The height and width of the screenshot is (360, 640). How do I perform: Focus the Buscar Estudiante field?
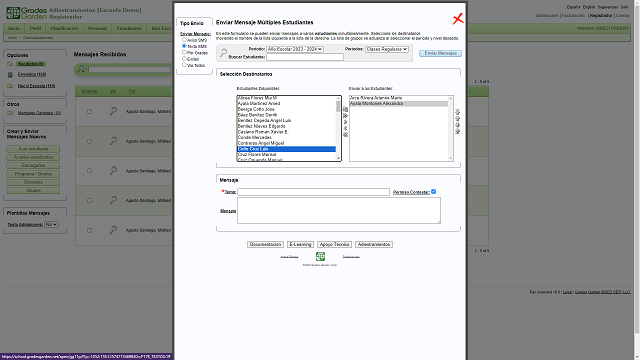(x=305, y=57)
